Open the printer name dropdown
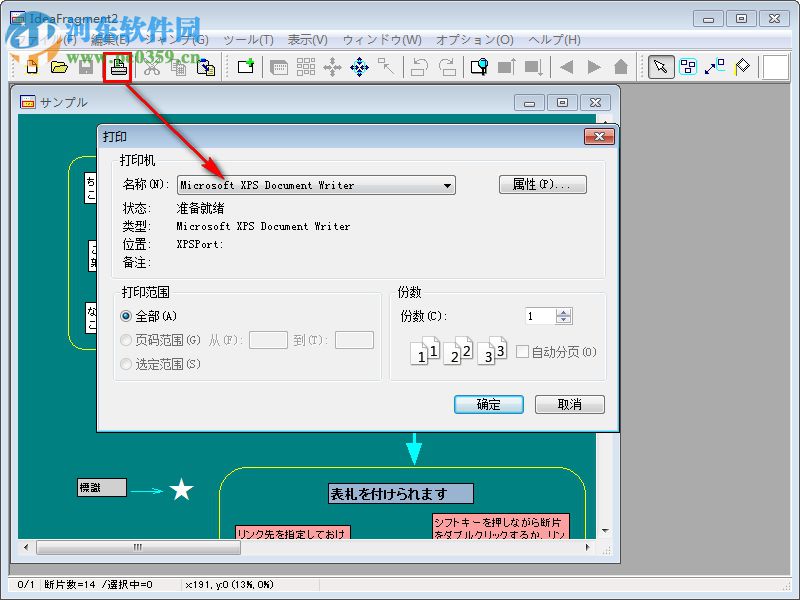Image resolution: width=800 pixels, height=600 pixels. [x=448, y=185]
